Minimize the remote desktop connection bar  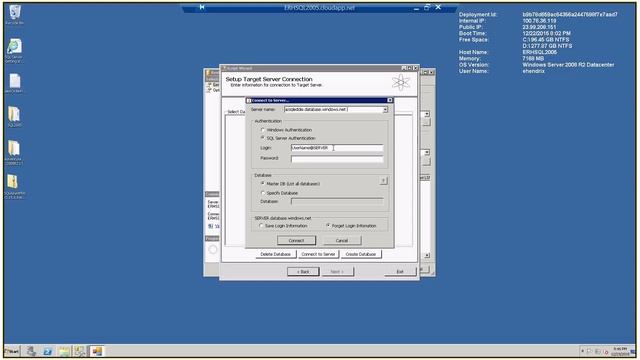(x=416, y=8)
